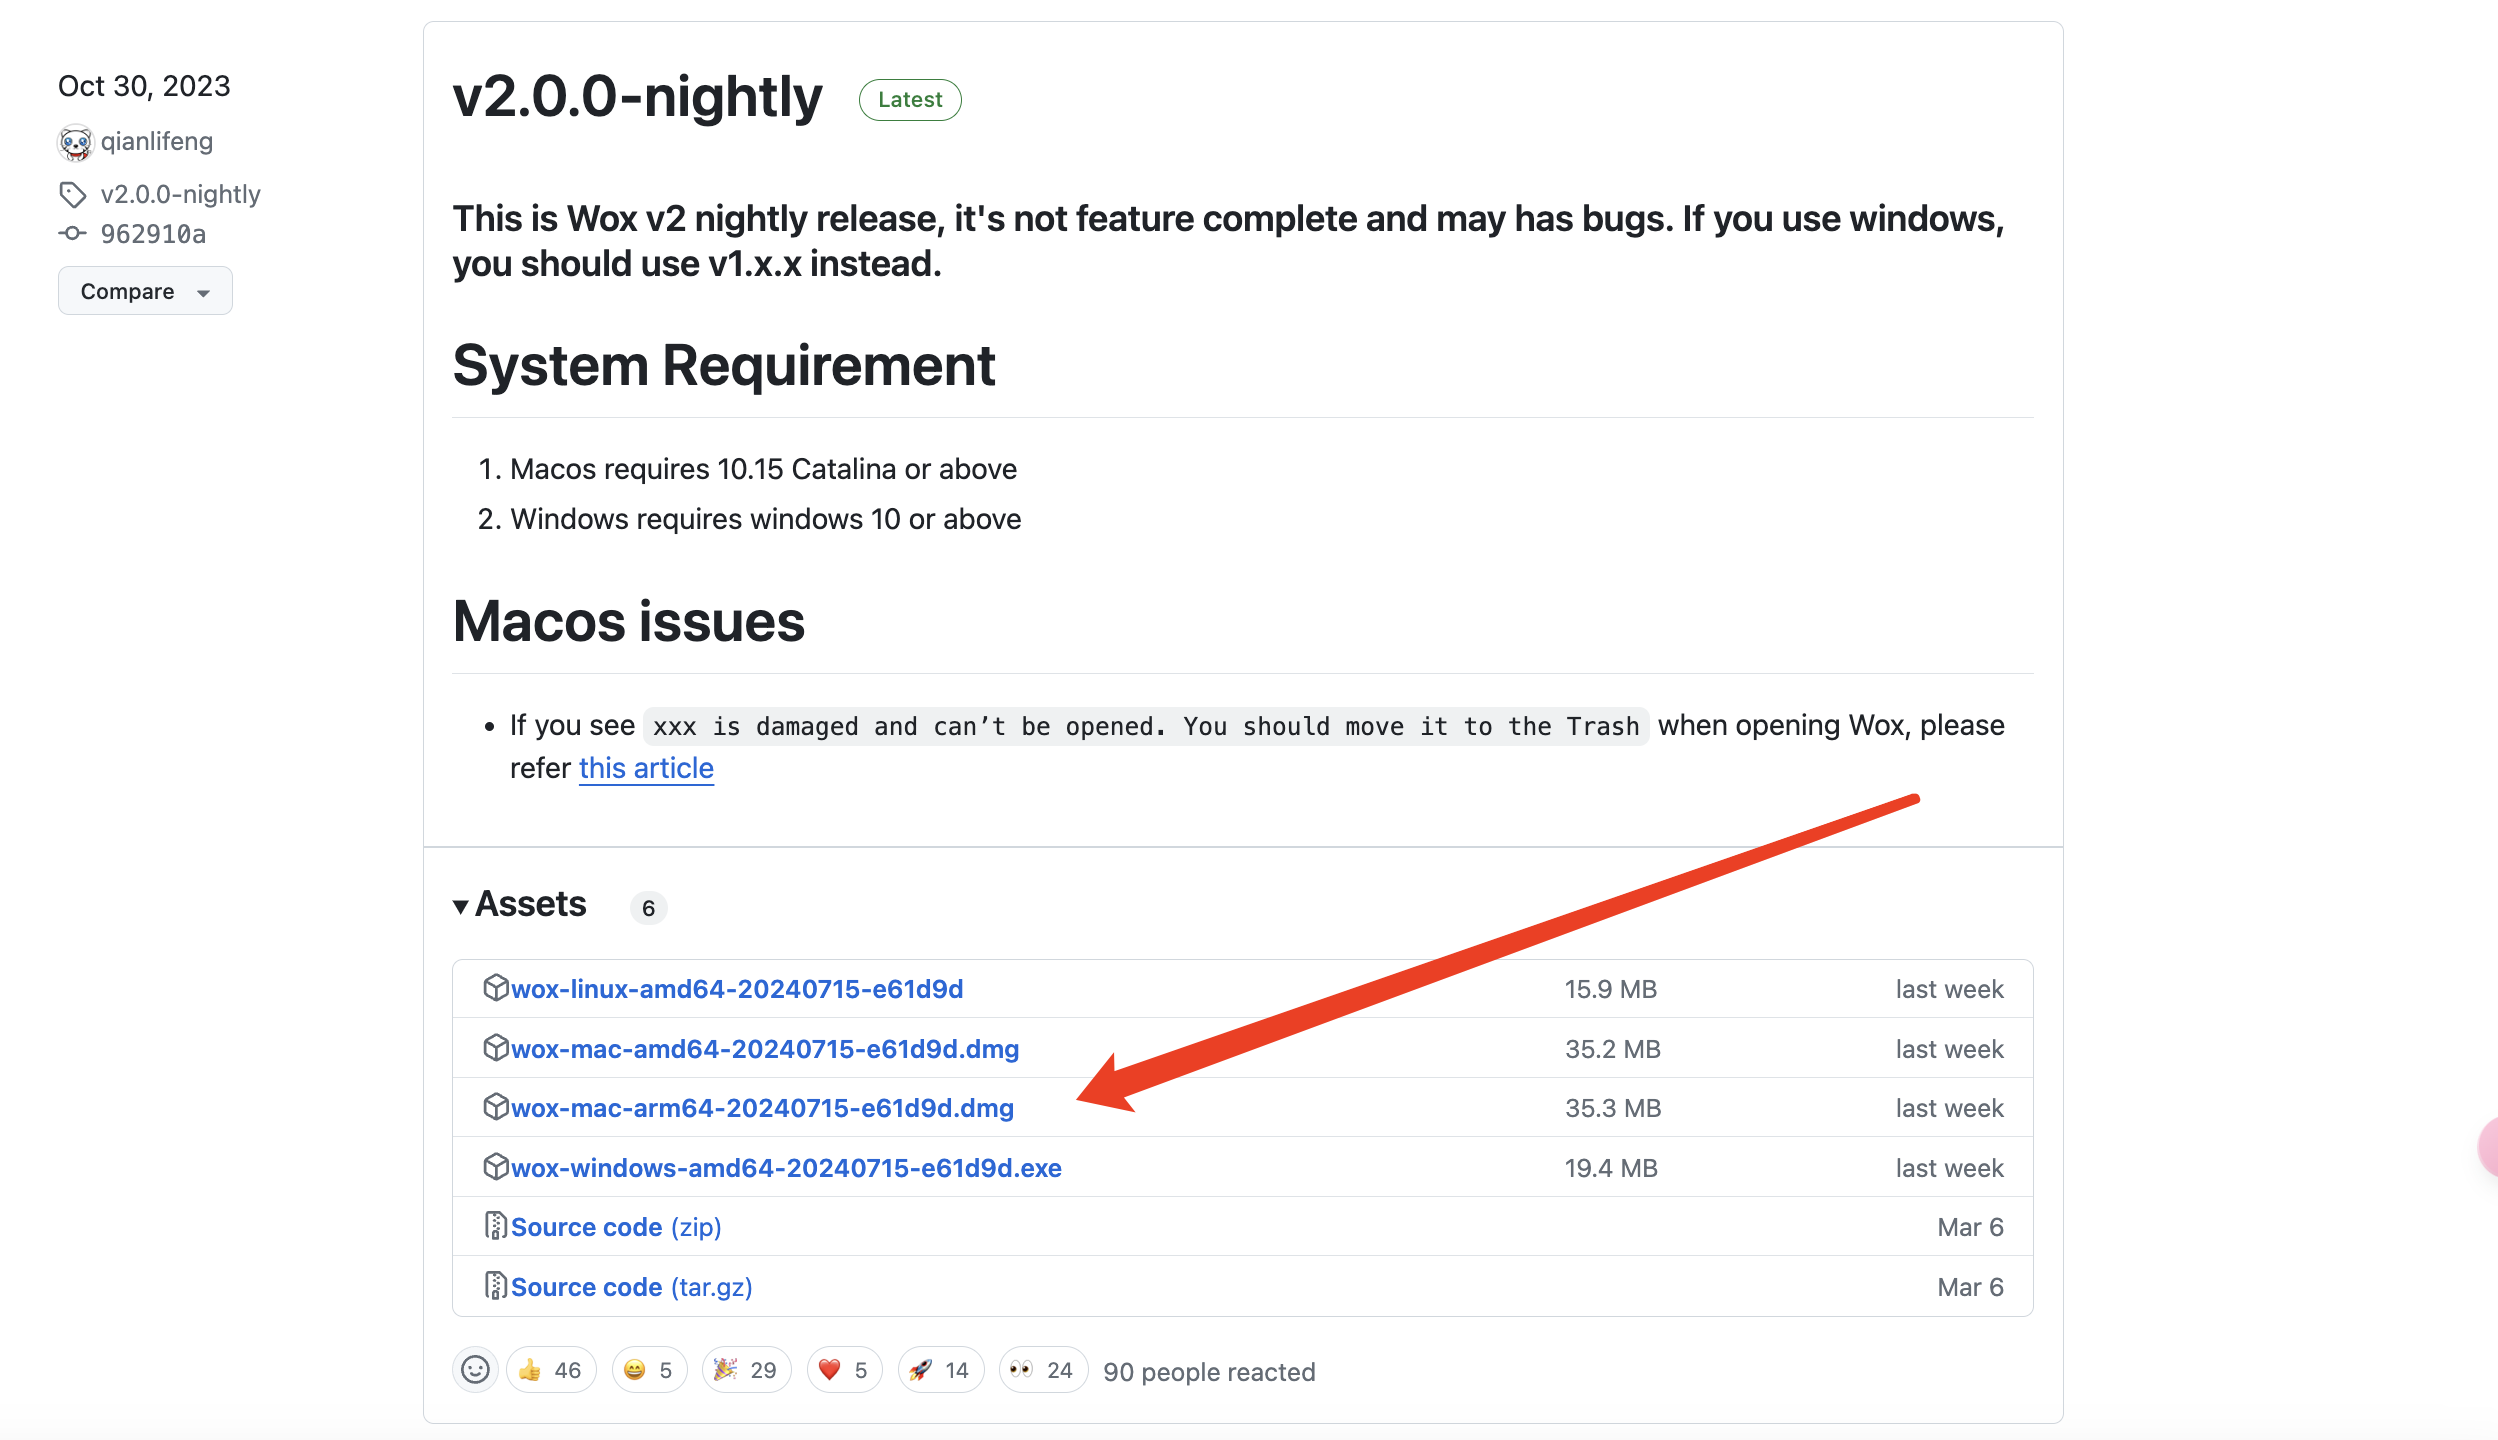Click the heart reaction button
The image size is (2498, 1440).
tap(843, 1370)
